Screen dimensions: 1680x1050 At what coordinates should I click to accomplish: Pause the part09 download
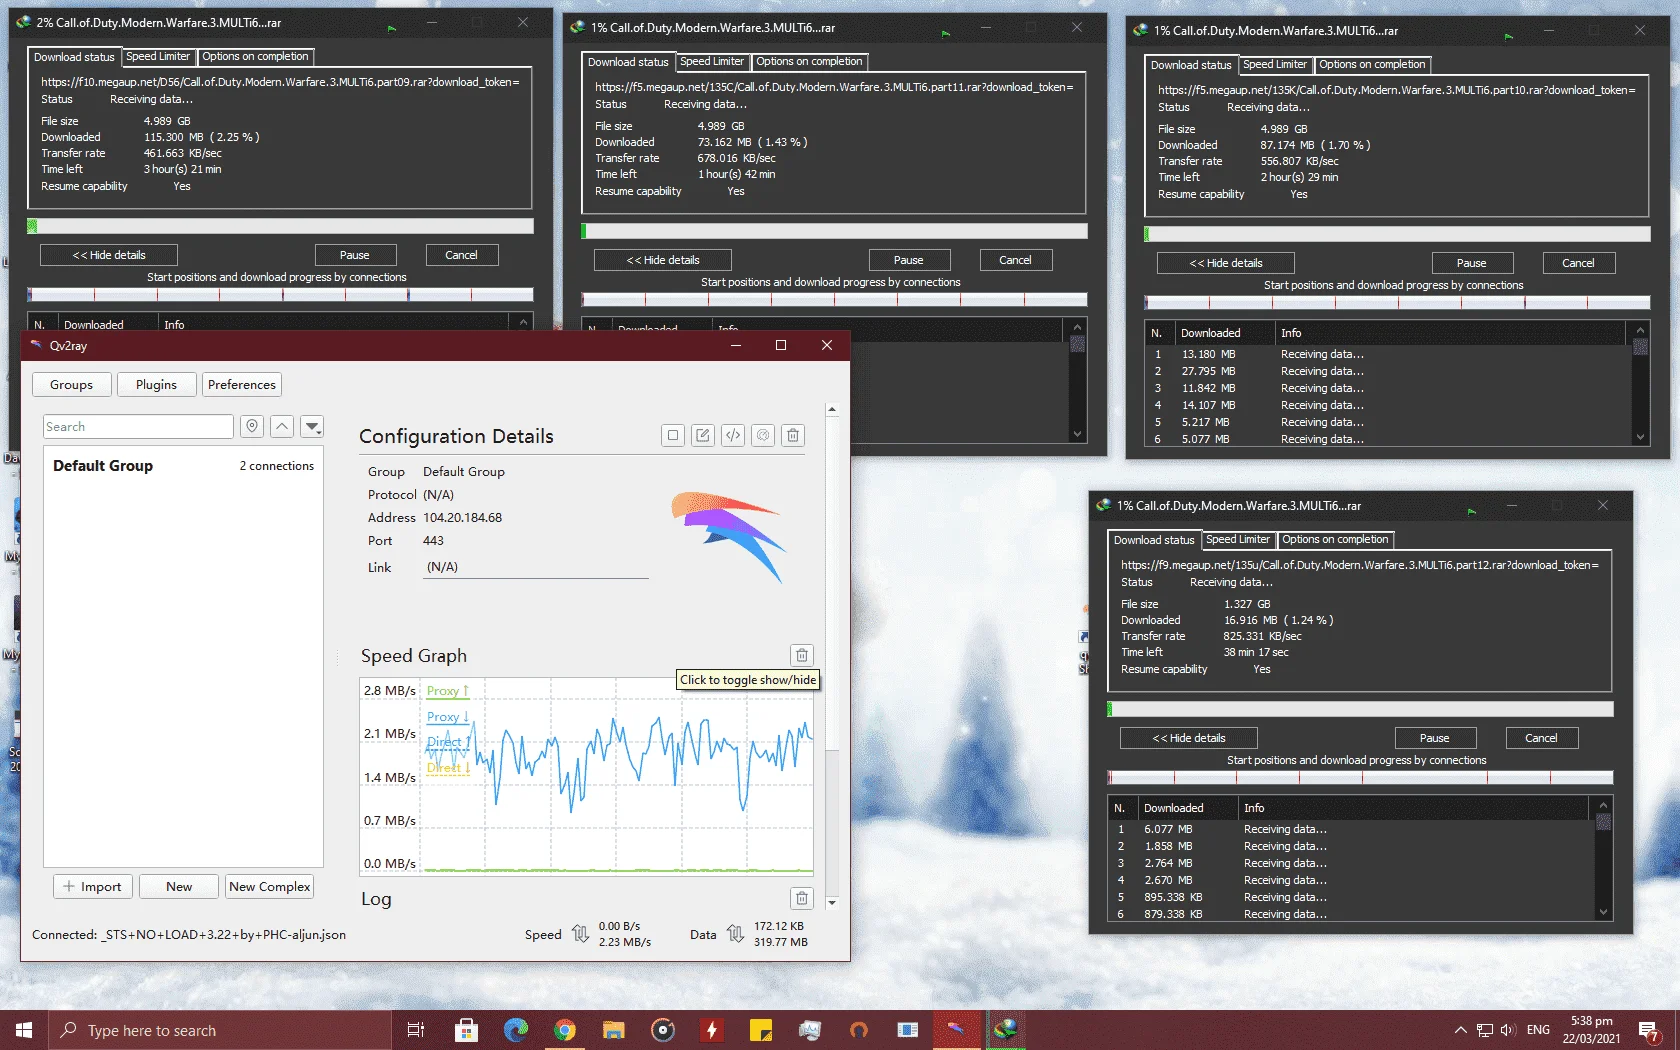[355, 255]
